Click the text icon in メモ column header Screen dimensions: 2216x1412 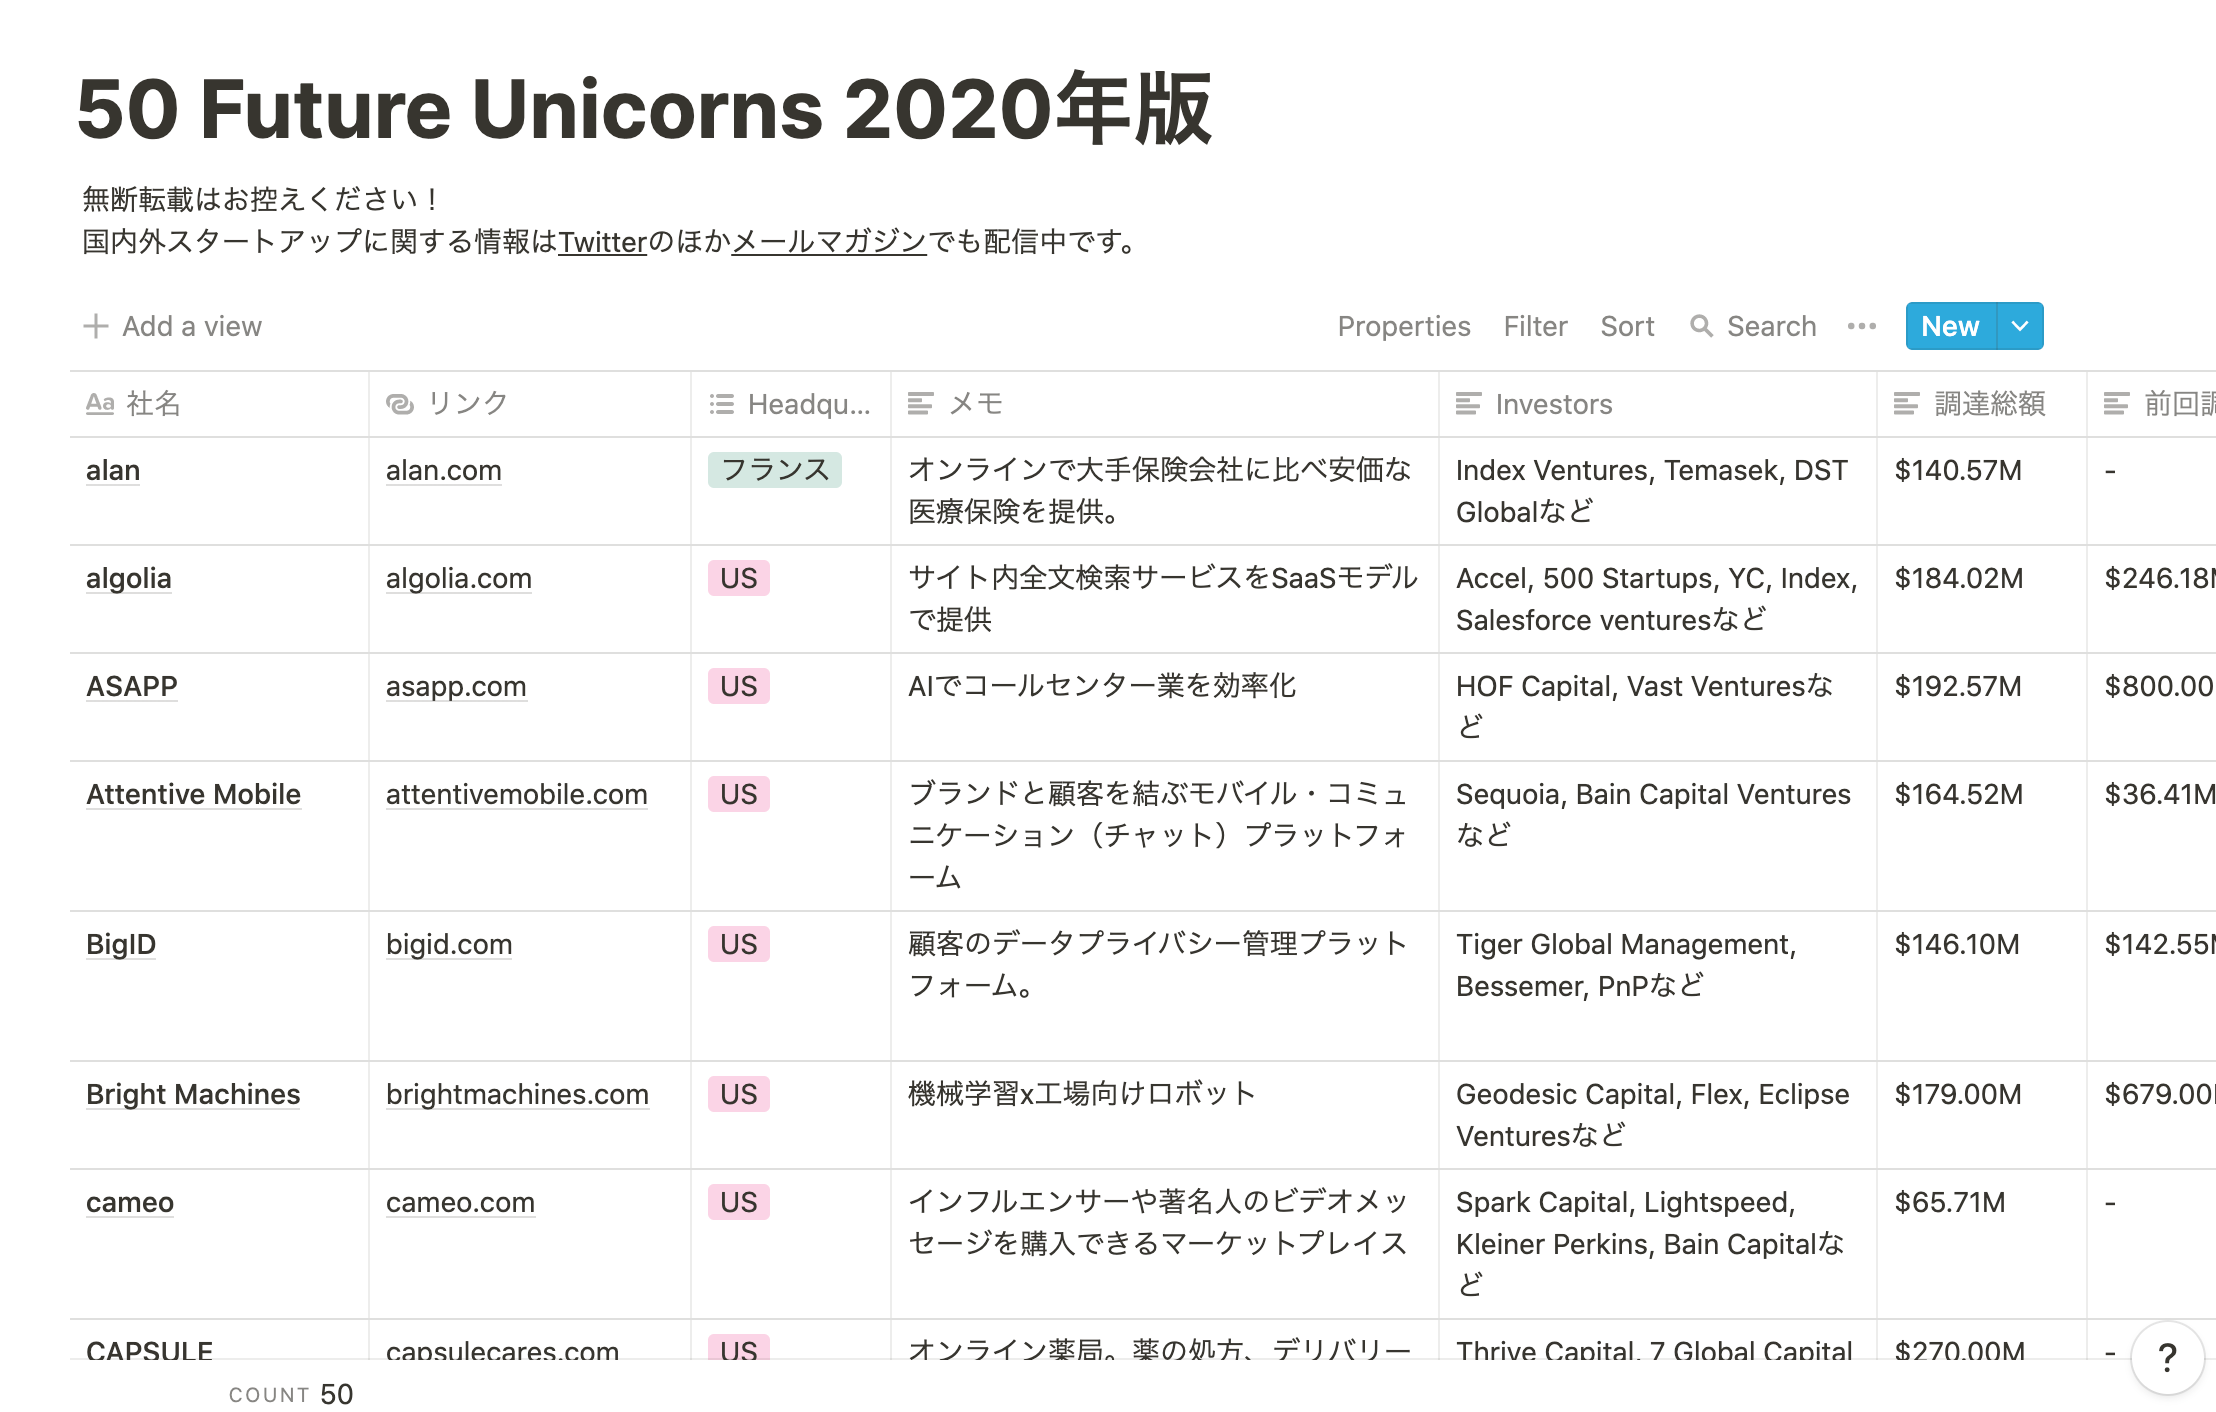[920, 404]
